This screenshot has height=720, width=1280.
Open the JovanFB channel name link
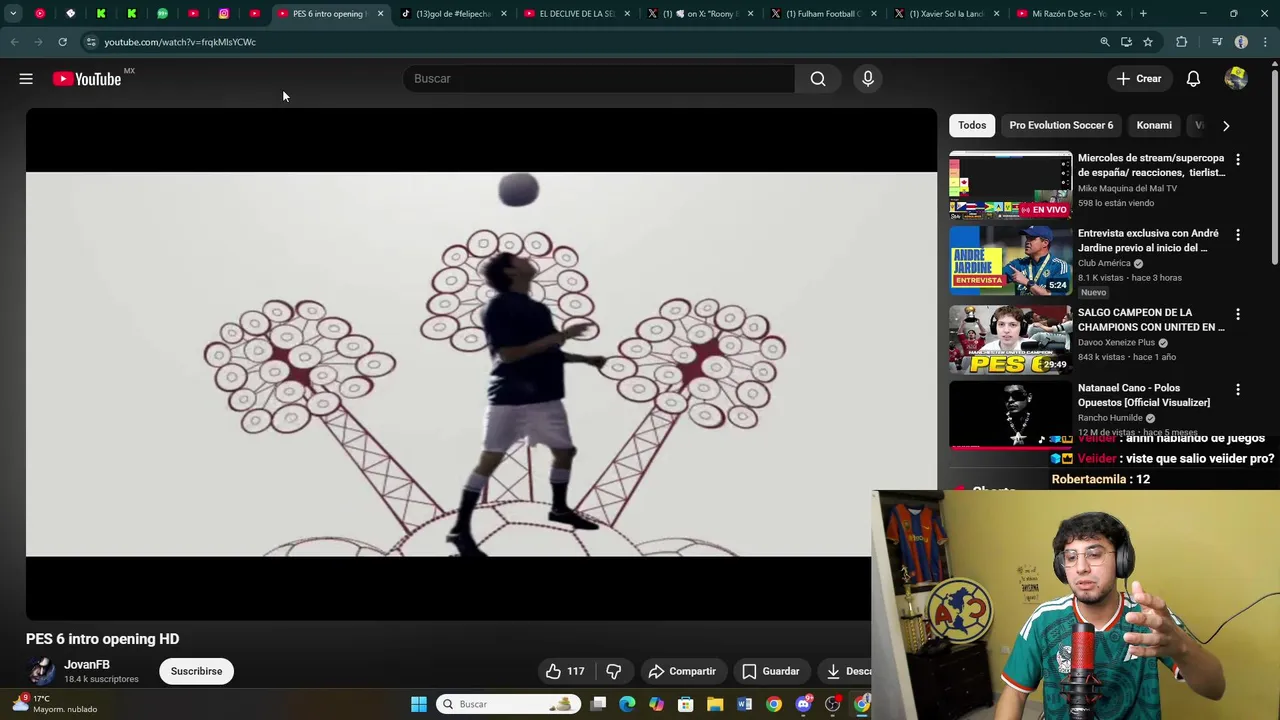[87, 665]
